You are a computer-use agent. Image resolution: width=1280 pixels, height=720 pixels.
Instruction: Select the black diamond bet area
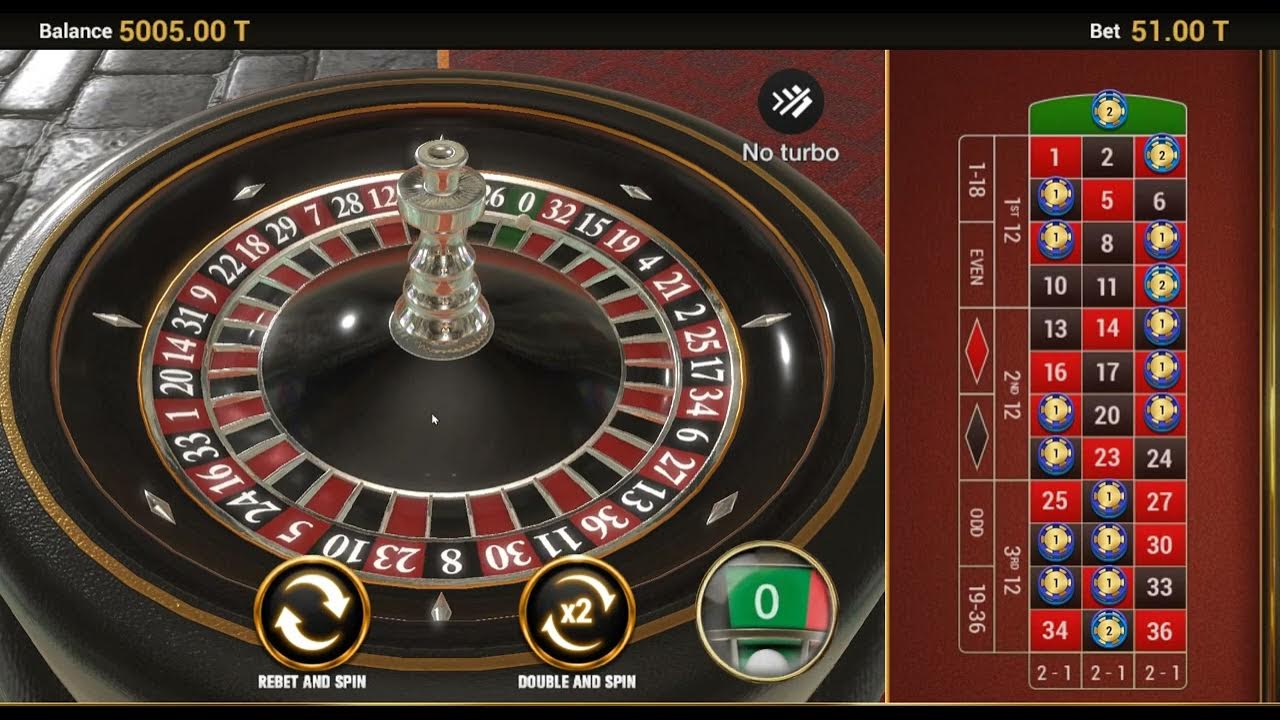pos(977,437)
